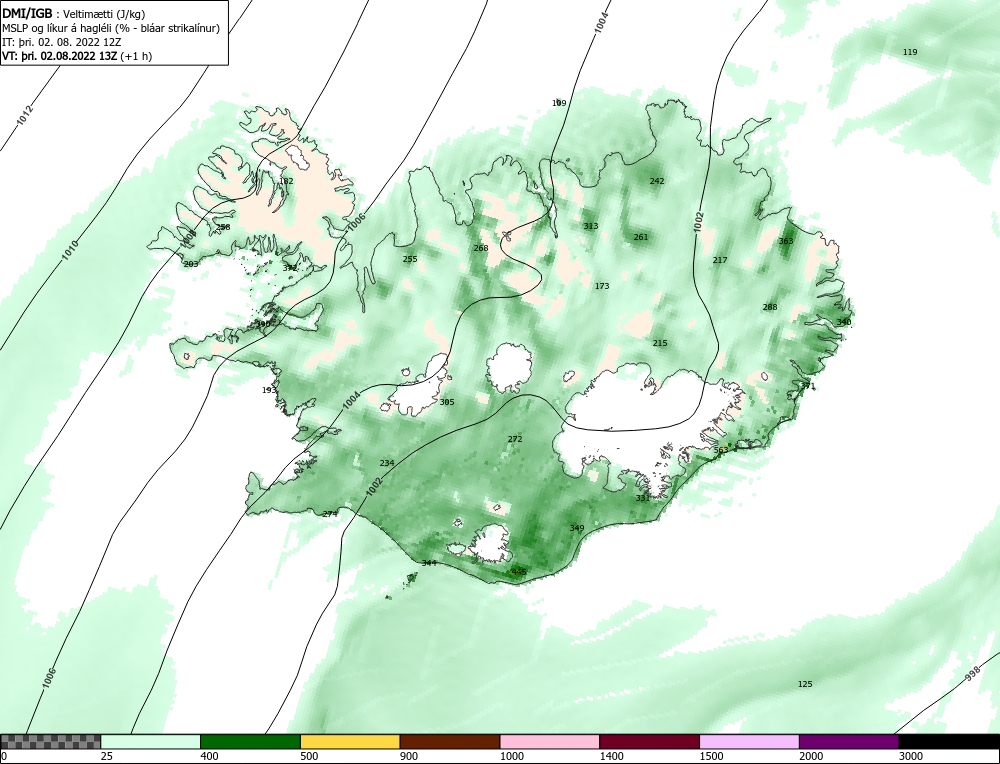Click the legend tick label 400
The image size is (1000, 764).
click(209, 756)
